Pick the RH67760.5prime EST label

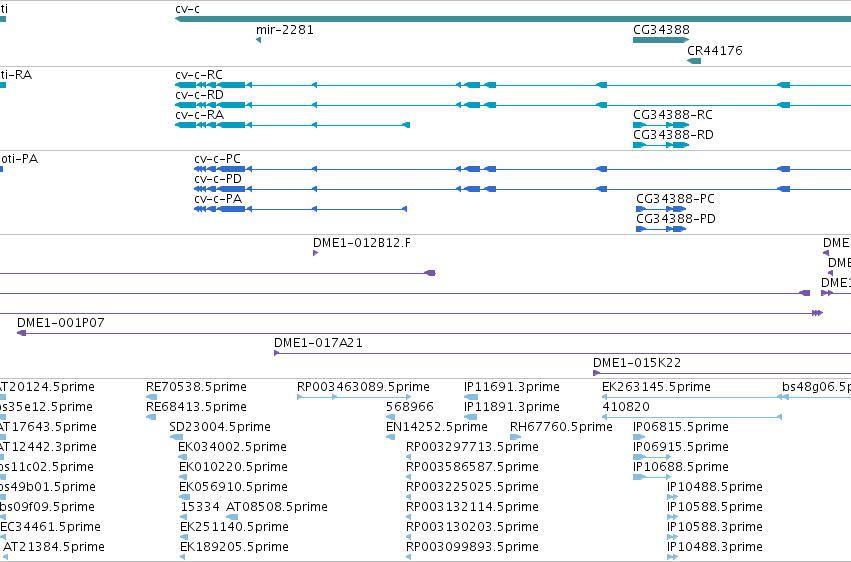561,427
